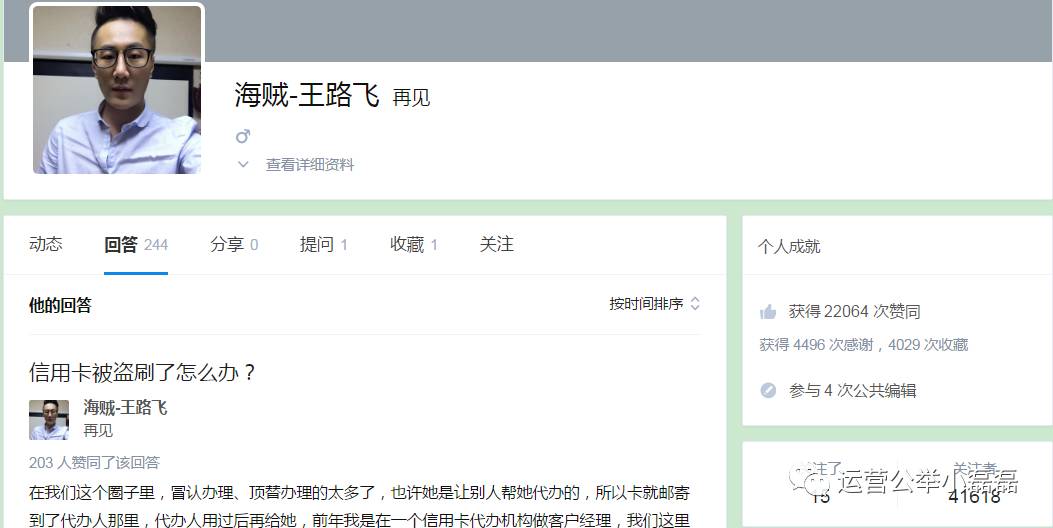
Task: Switch to the 分享 tab
Action: [234, 245]
